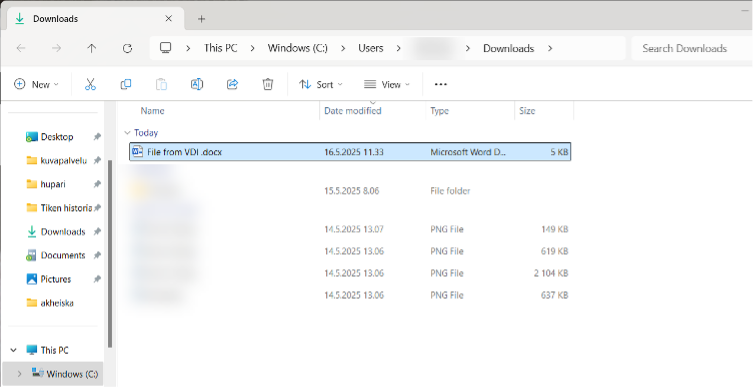Click pin icon next to Pictures
The width and height of the screenshot is (755, 388).
[x=97, y=279]
